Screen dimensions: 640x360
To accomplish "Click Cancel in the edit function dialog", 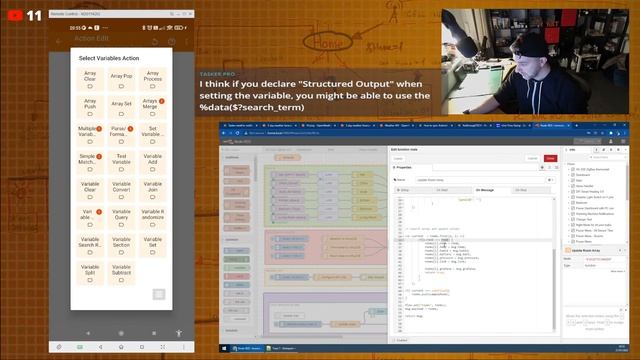I will pos(532,158).
